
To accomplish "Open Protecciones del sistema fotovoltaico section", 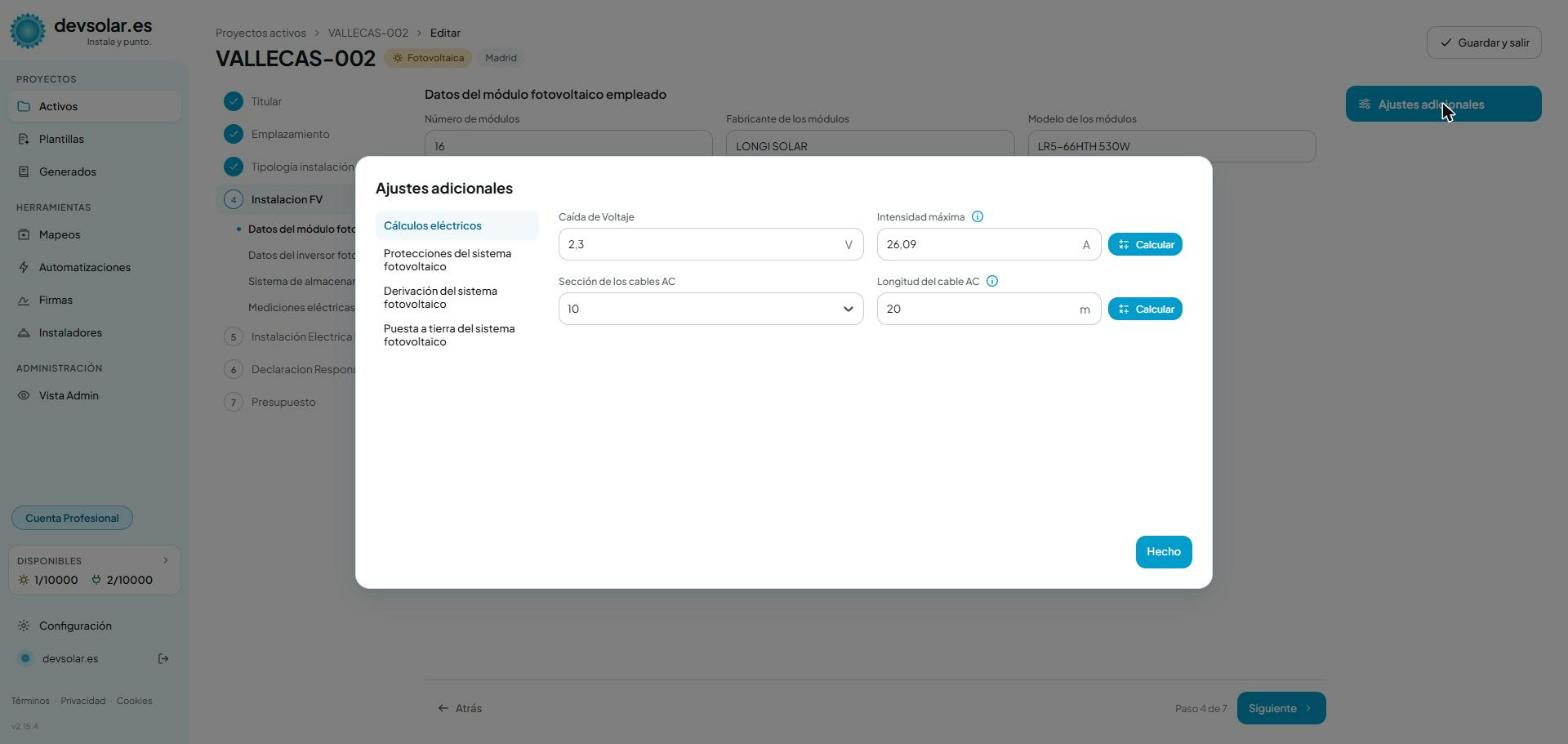I will [x=457, y=260].
